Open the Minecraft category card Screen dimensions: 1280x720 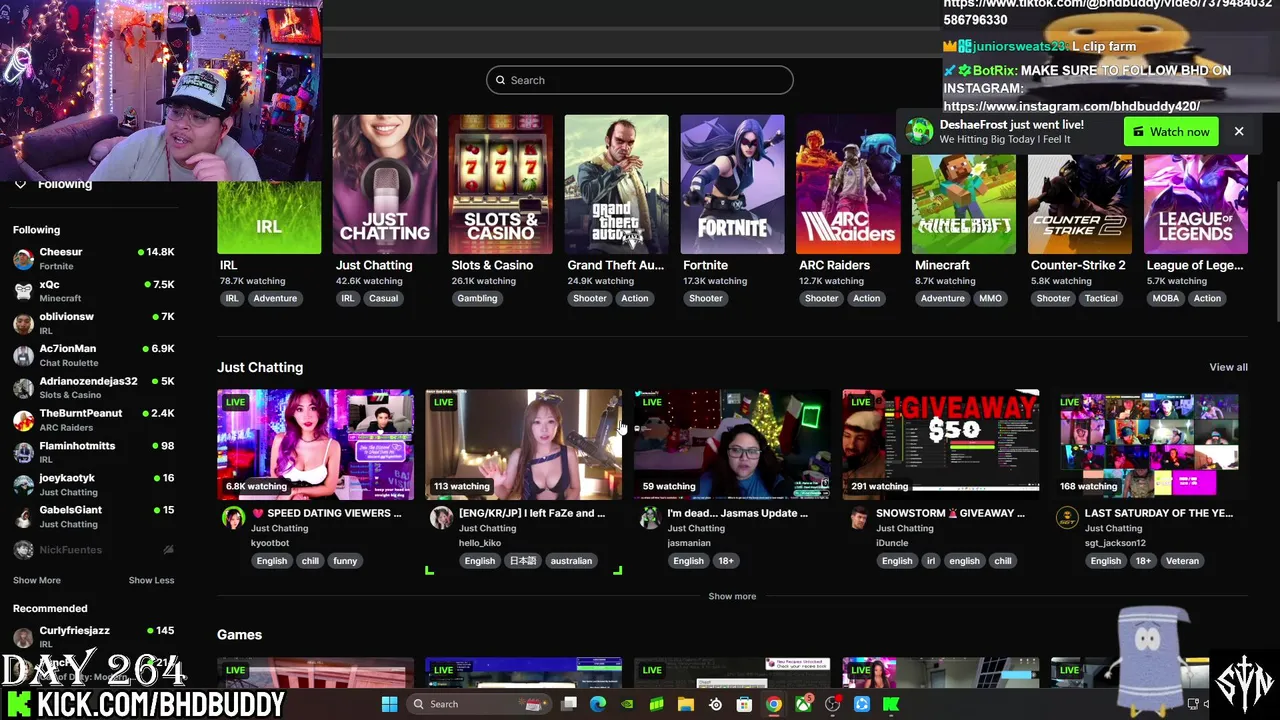pyautogui.click(x=964, y=202)
